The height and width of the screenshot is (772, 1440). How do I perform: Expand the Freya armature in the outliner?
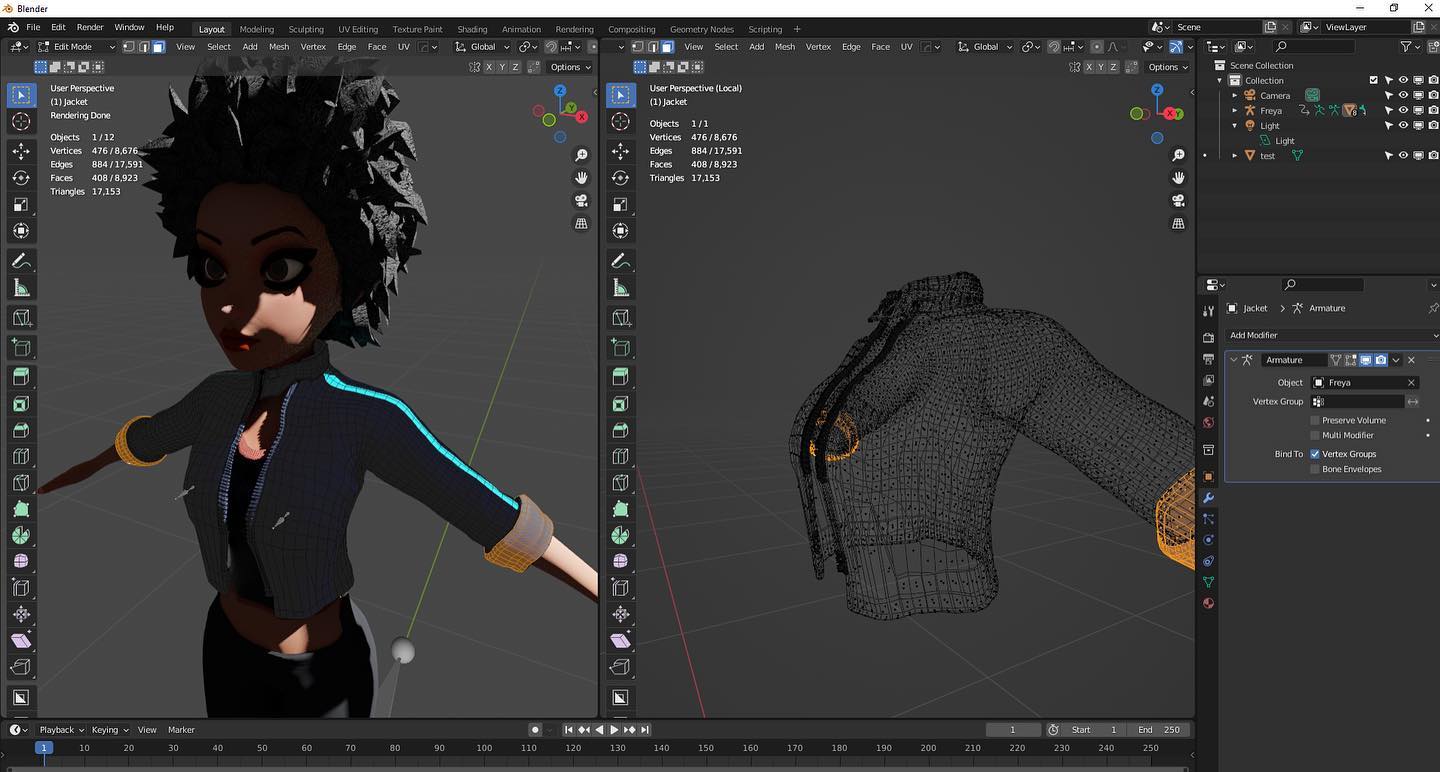[x=1235, y=111]
